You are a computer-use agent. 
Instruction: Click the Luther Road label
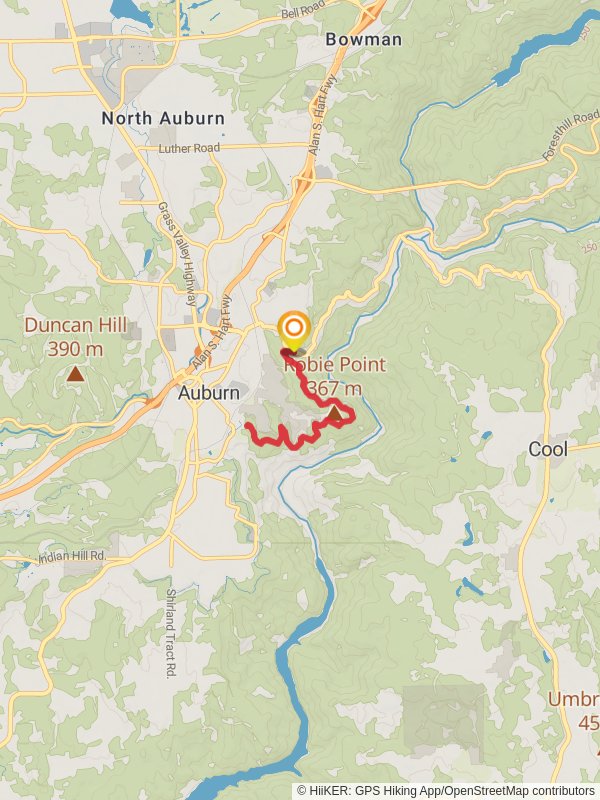coord(189,148)
